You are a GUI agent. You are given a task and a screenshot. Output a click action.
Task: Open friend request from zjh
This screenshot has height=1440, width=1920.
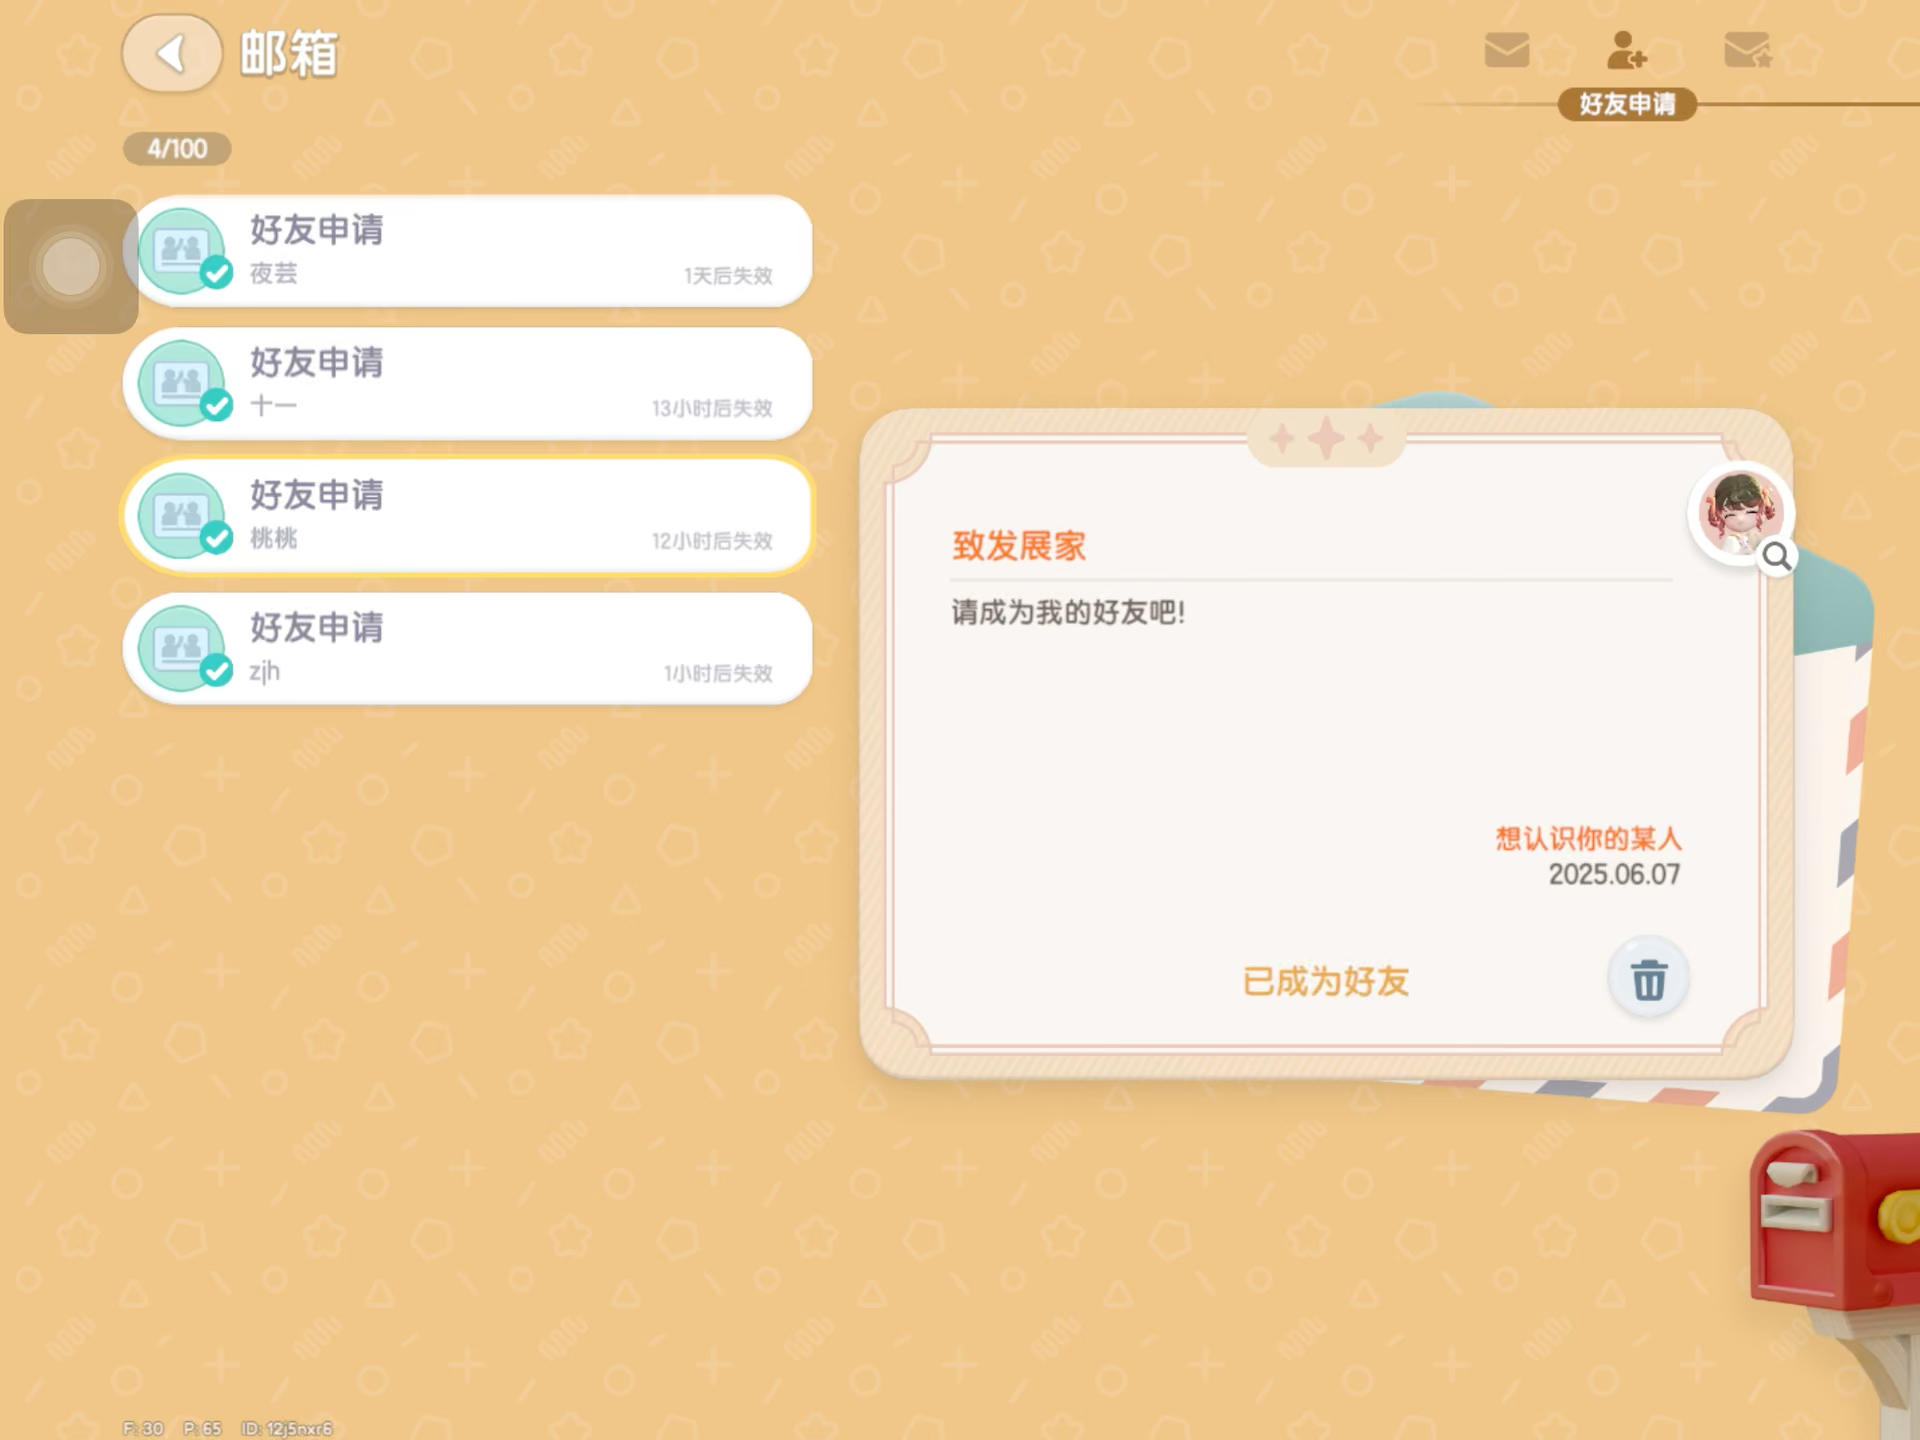point(468,649)
